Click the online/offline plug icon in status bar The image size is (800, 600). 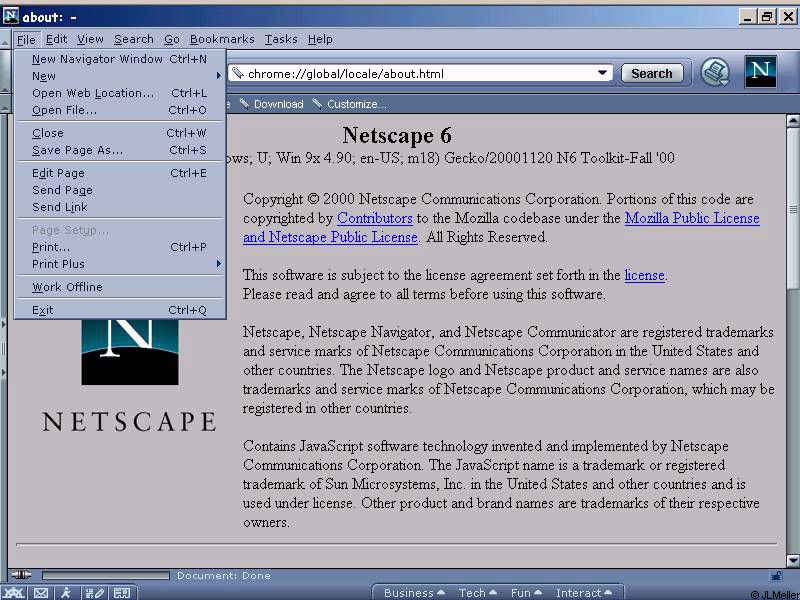click(21, 575)
